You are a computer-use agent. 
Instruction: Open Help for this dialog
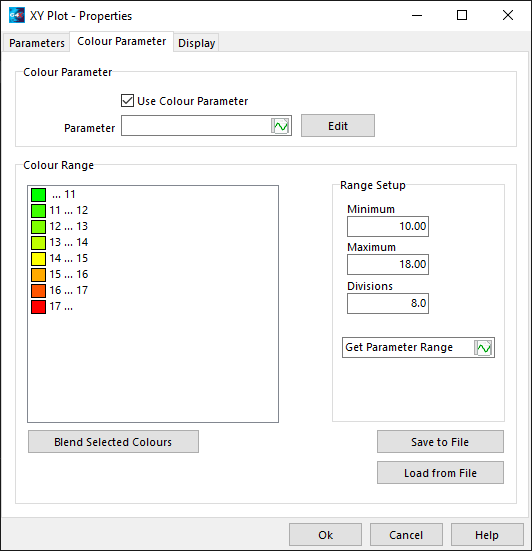point(487,534)
